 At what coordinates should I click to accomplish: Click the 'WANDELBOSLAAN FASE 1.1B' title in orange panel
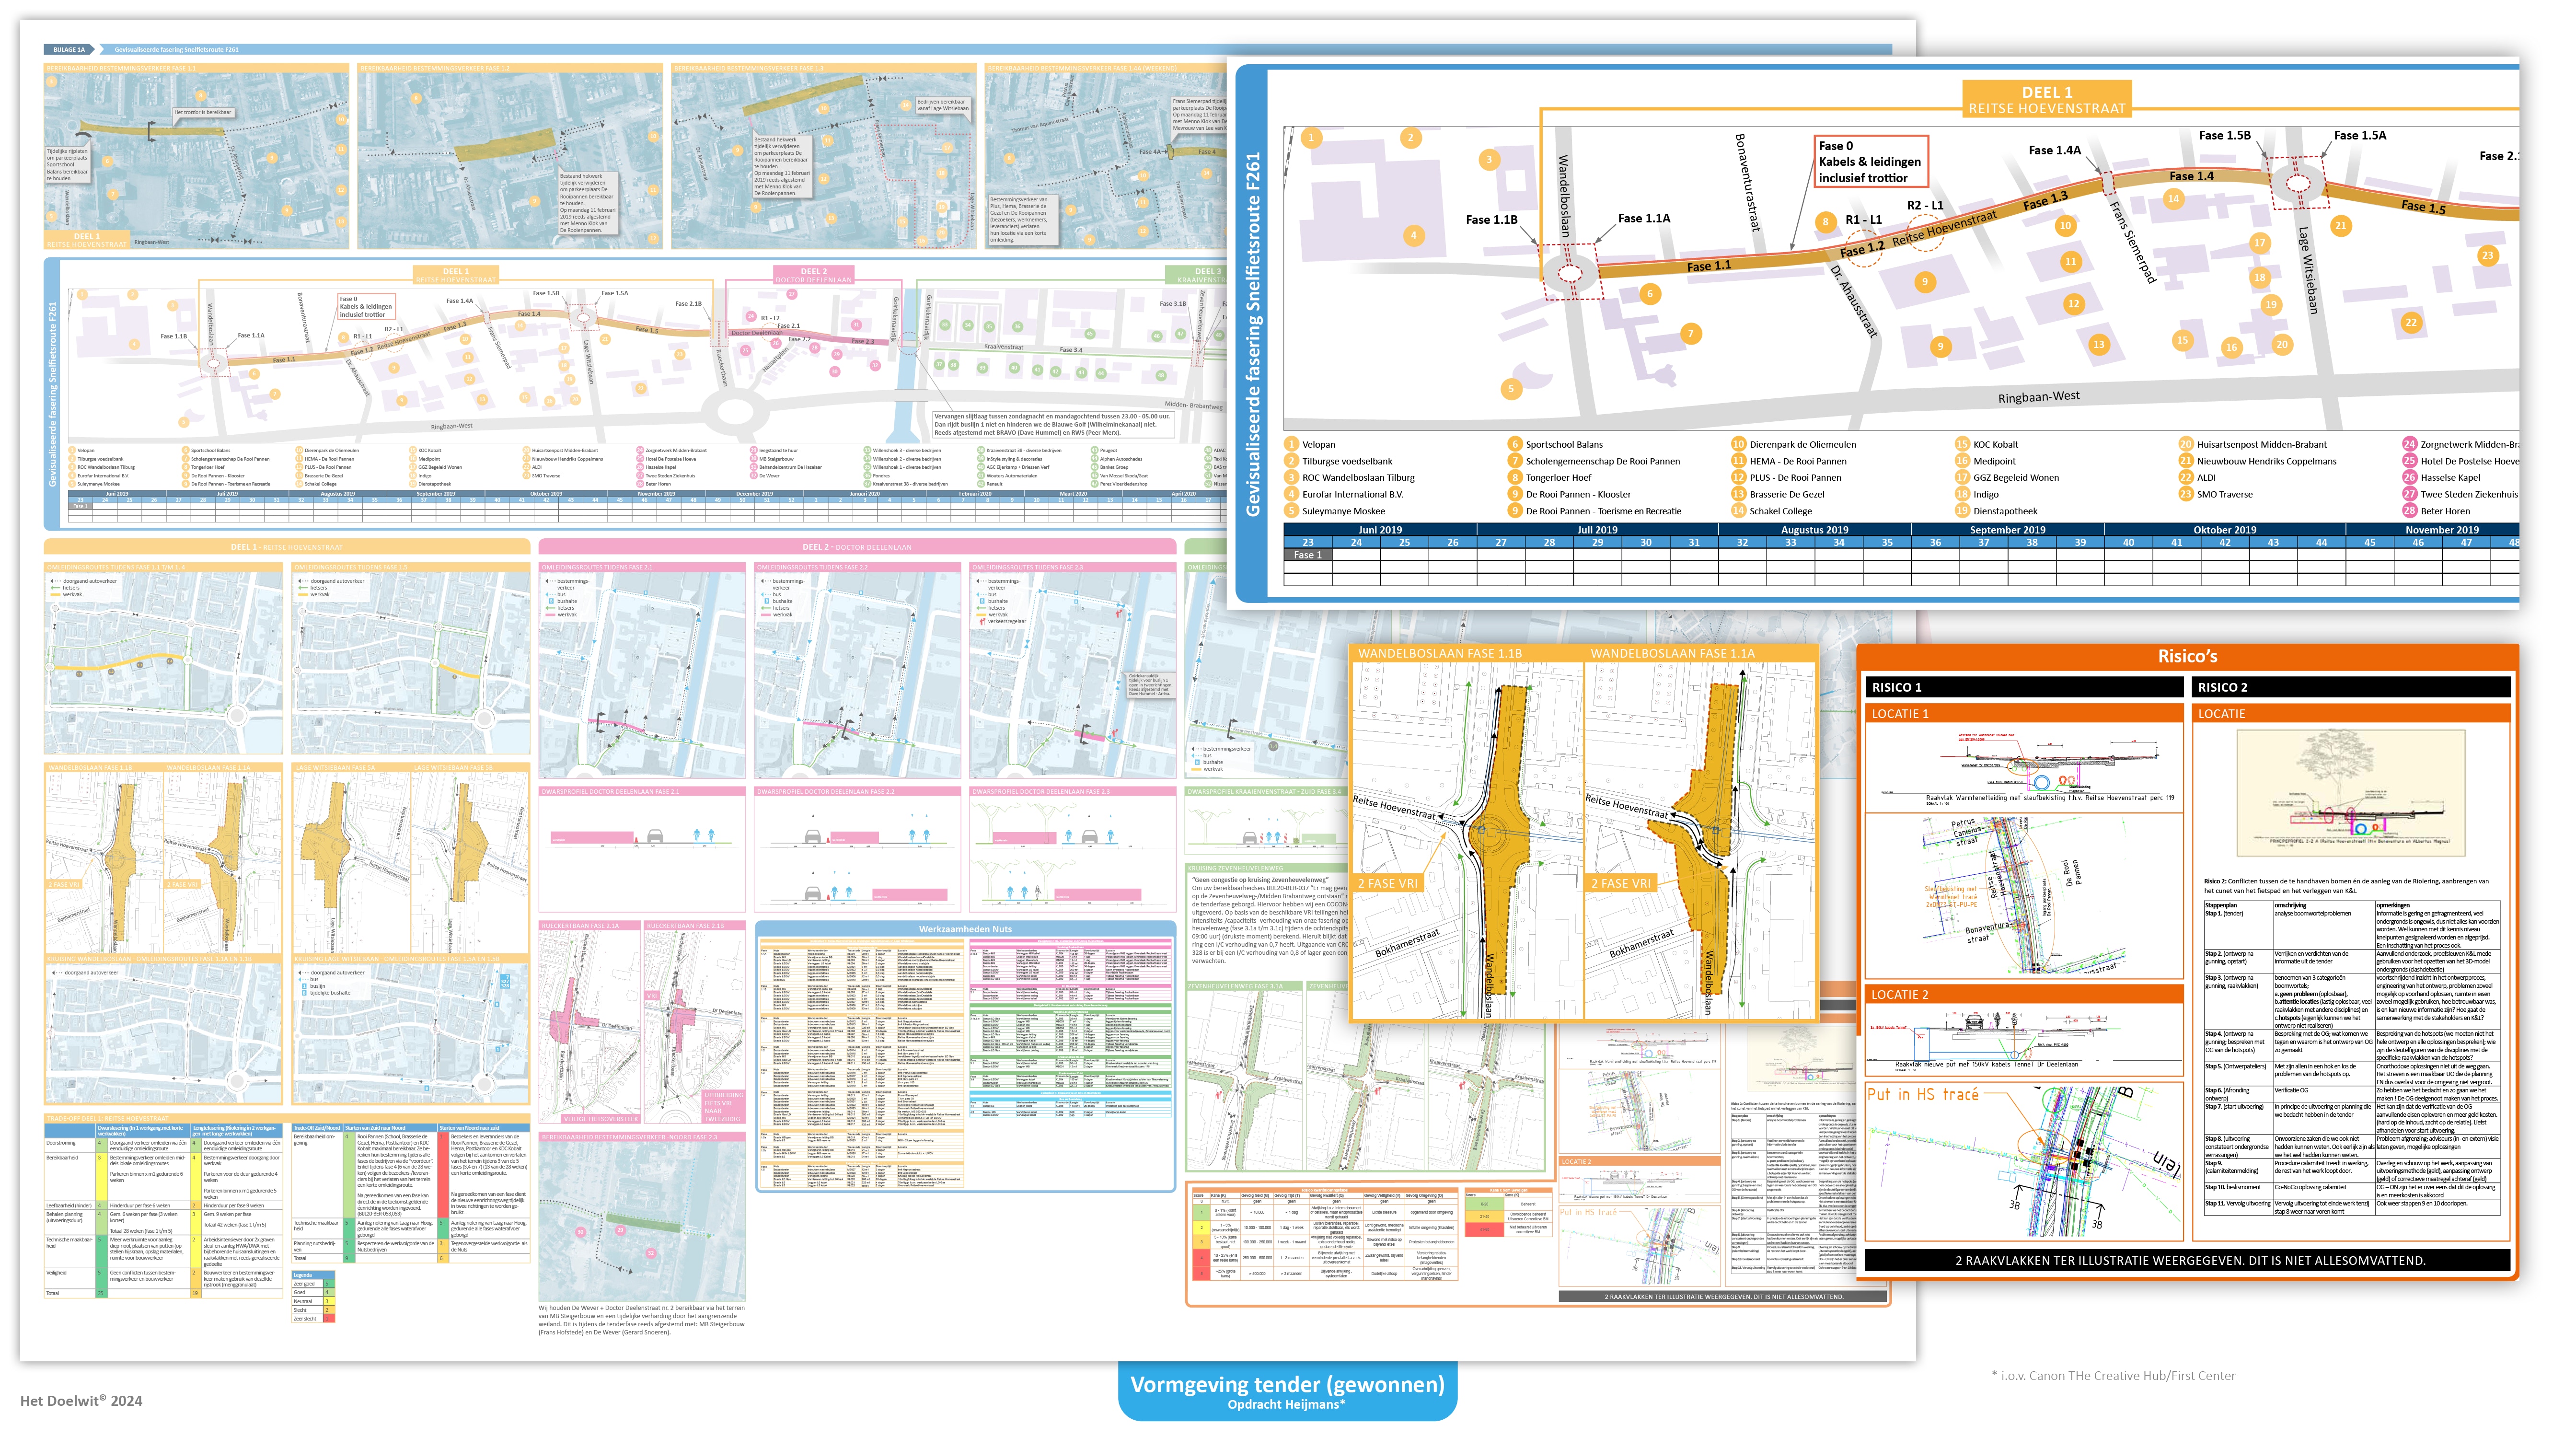(x=1439, y=653)
